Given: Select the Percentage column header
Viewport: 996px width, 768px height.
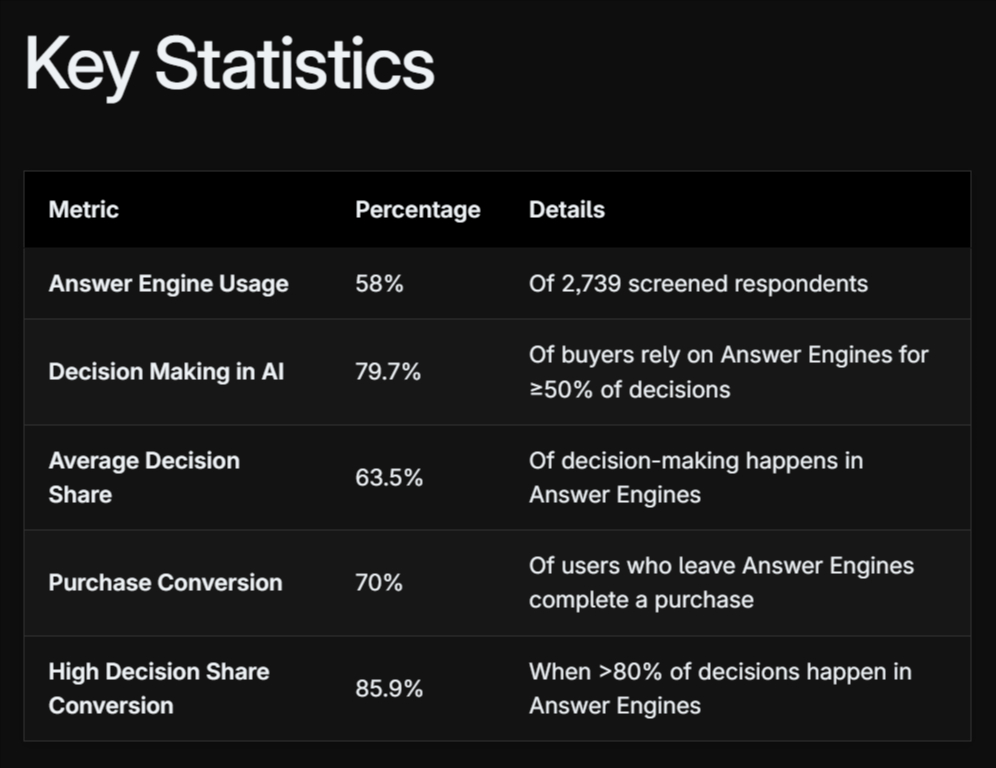Looking at the screenshot, I should 417,210.
